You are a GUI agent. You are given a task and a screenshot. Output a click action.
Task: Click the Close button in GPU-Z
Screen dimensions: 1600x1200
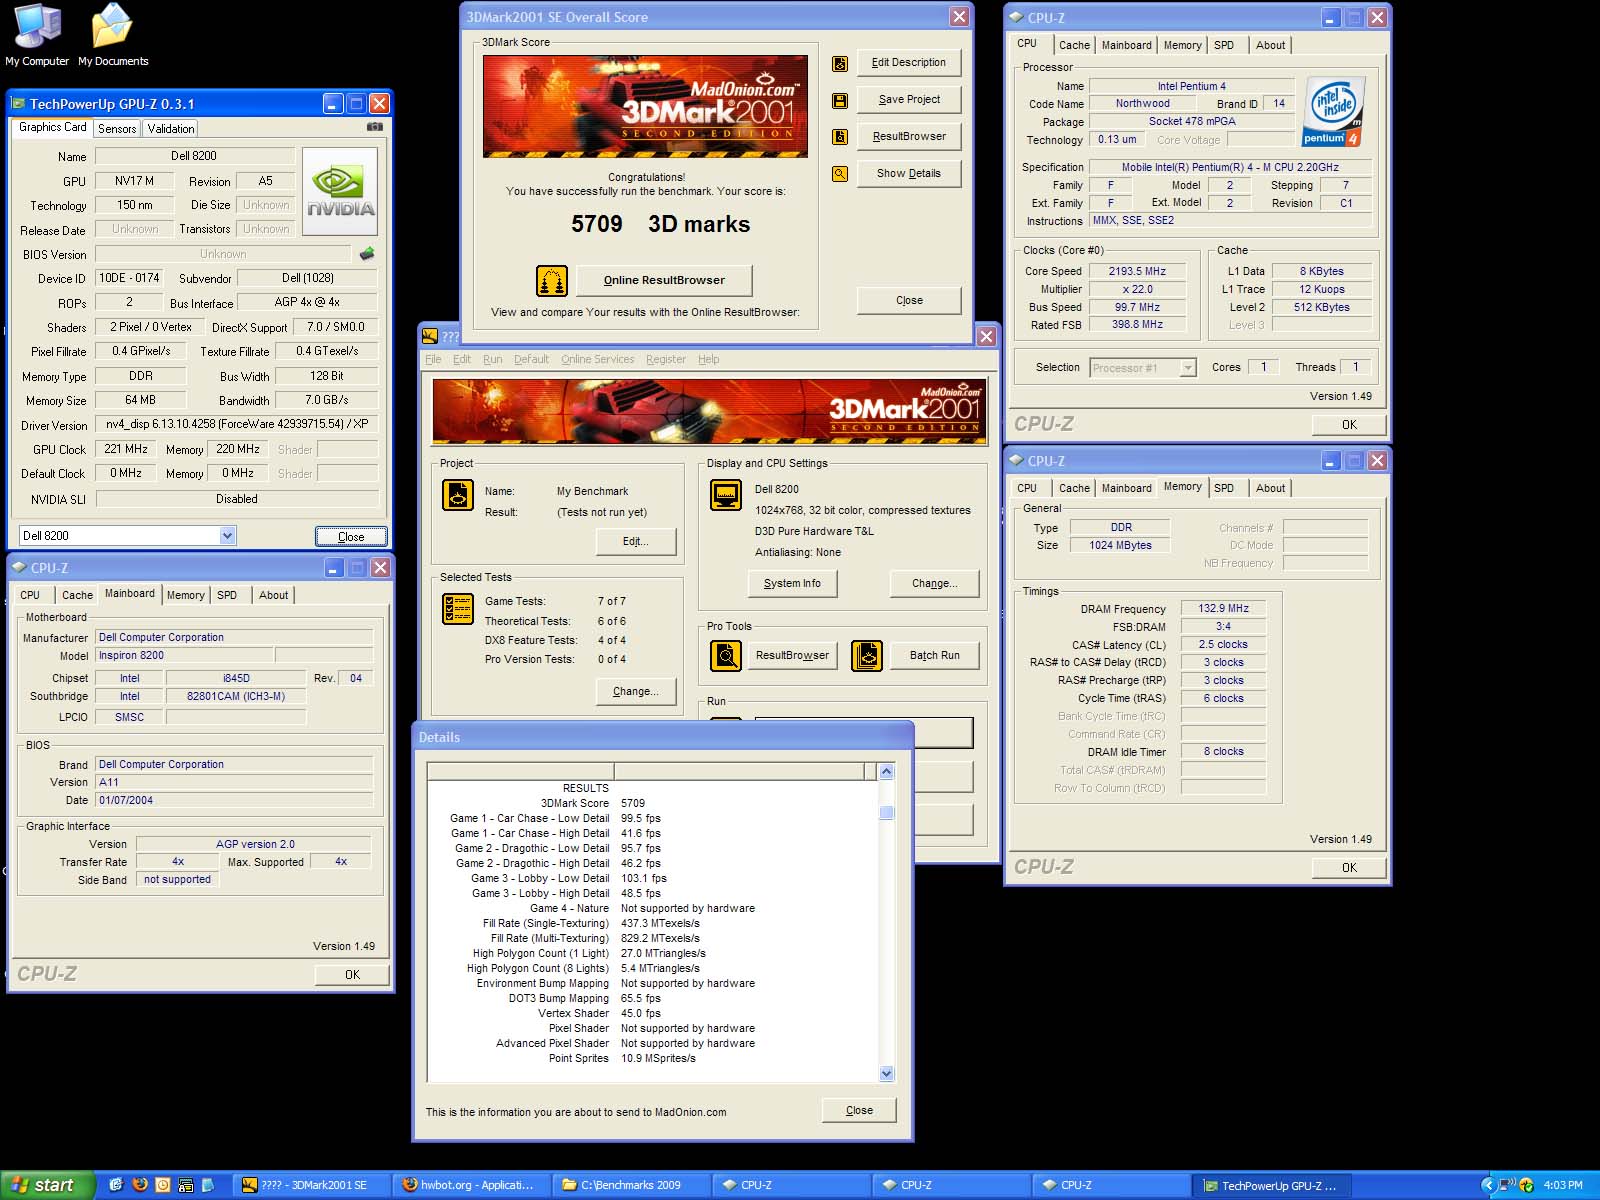tap(351, 537)
